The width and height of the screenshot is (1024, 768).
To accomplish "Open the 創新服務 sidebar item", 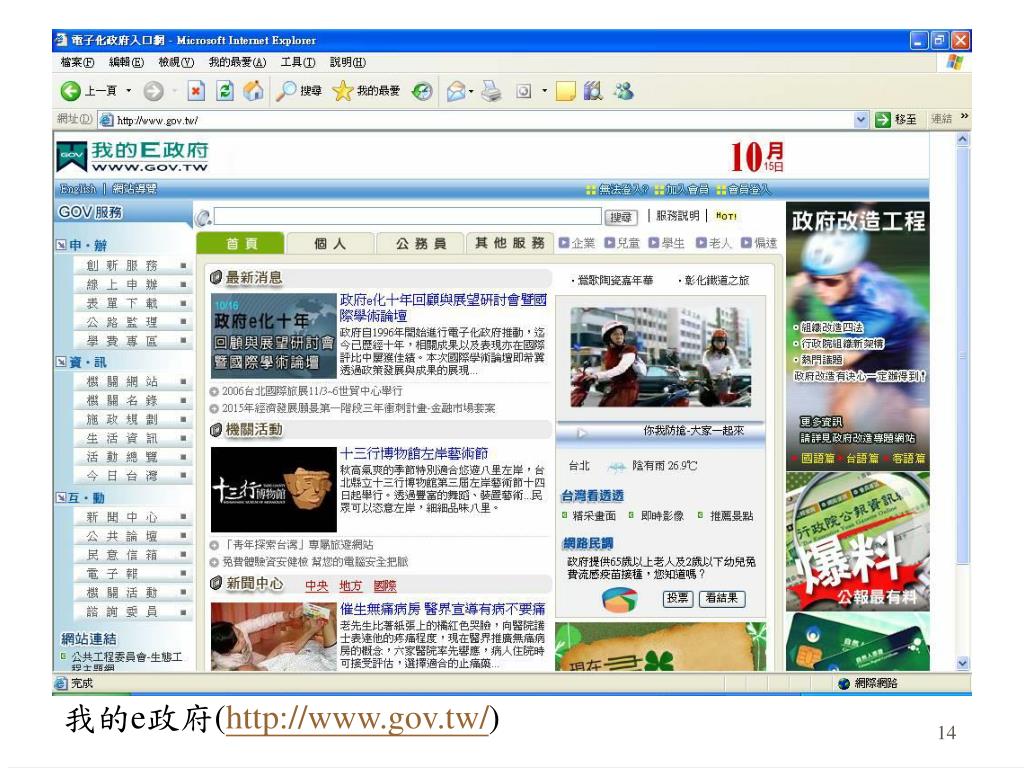I will 133,265.
